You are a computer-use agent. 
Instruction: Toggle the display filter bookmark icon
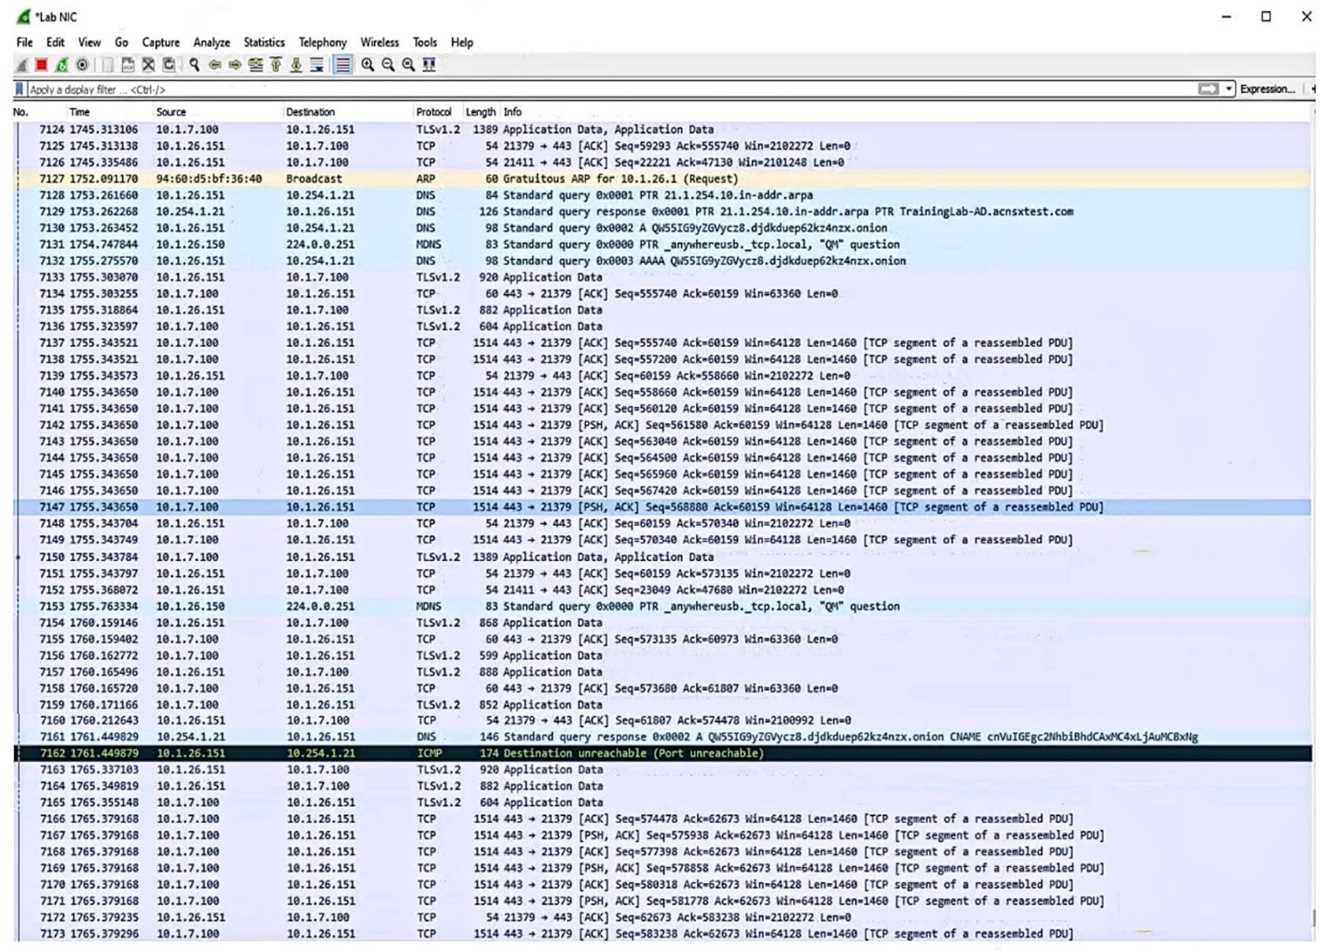(18, 89)
